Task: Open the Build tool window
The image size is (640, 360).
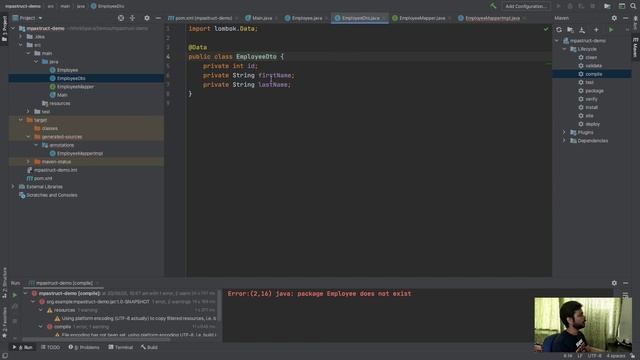Action: tap(149, 347)
